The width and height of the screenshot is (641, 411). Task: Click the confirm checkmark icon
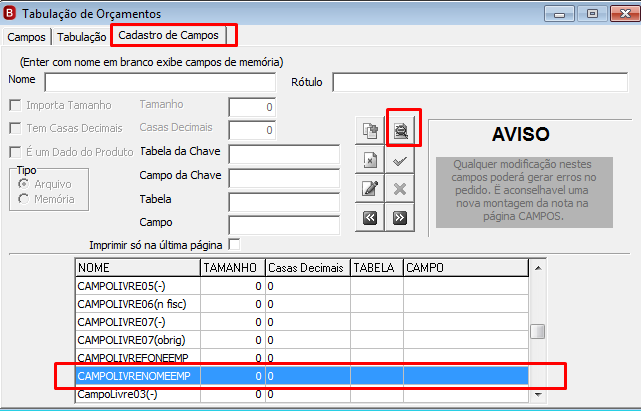coord(399,161)
